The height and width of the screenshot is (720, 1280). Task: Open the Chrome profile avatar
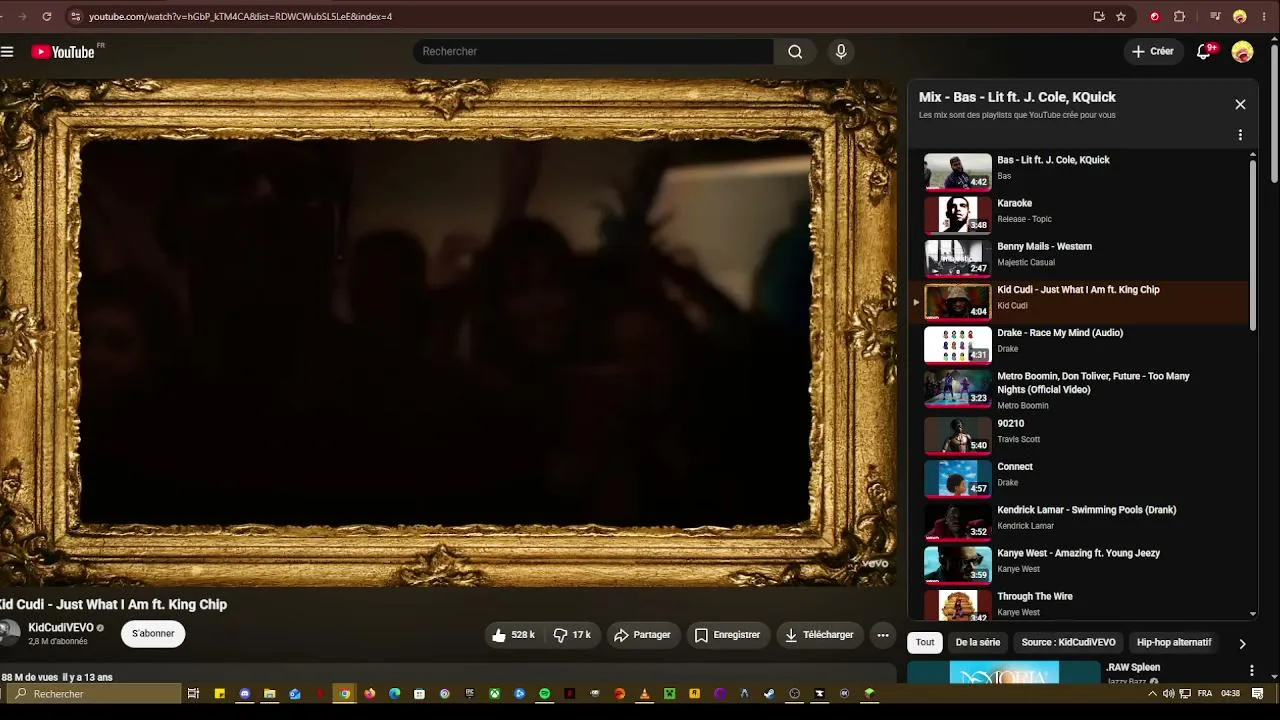[x=1240, y=16]
